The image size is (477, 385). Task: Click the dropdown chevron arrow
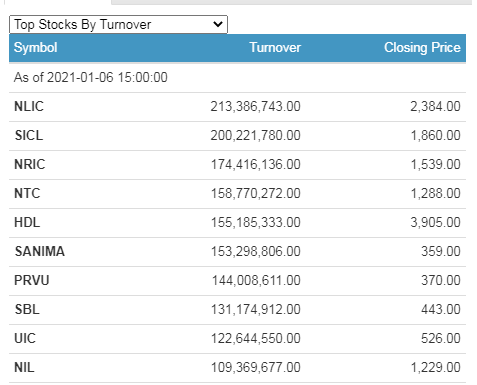click(x=218, y=24)
